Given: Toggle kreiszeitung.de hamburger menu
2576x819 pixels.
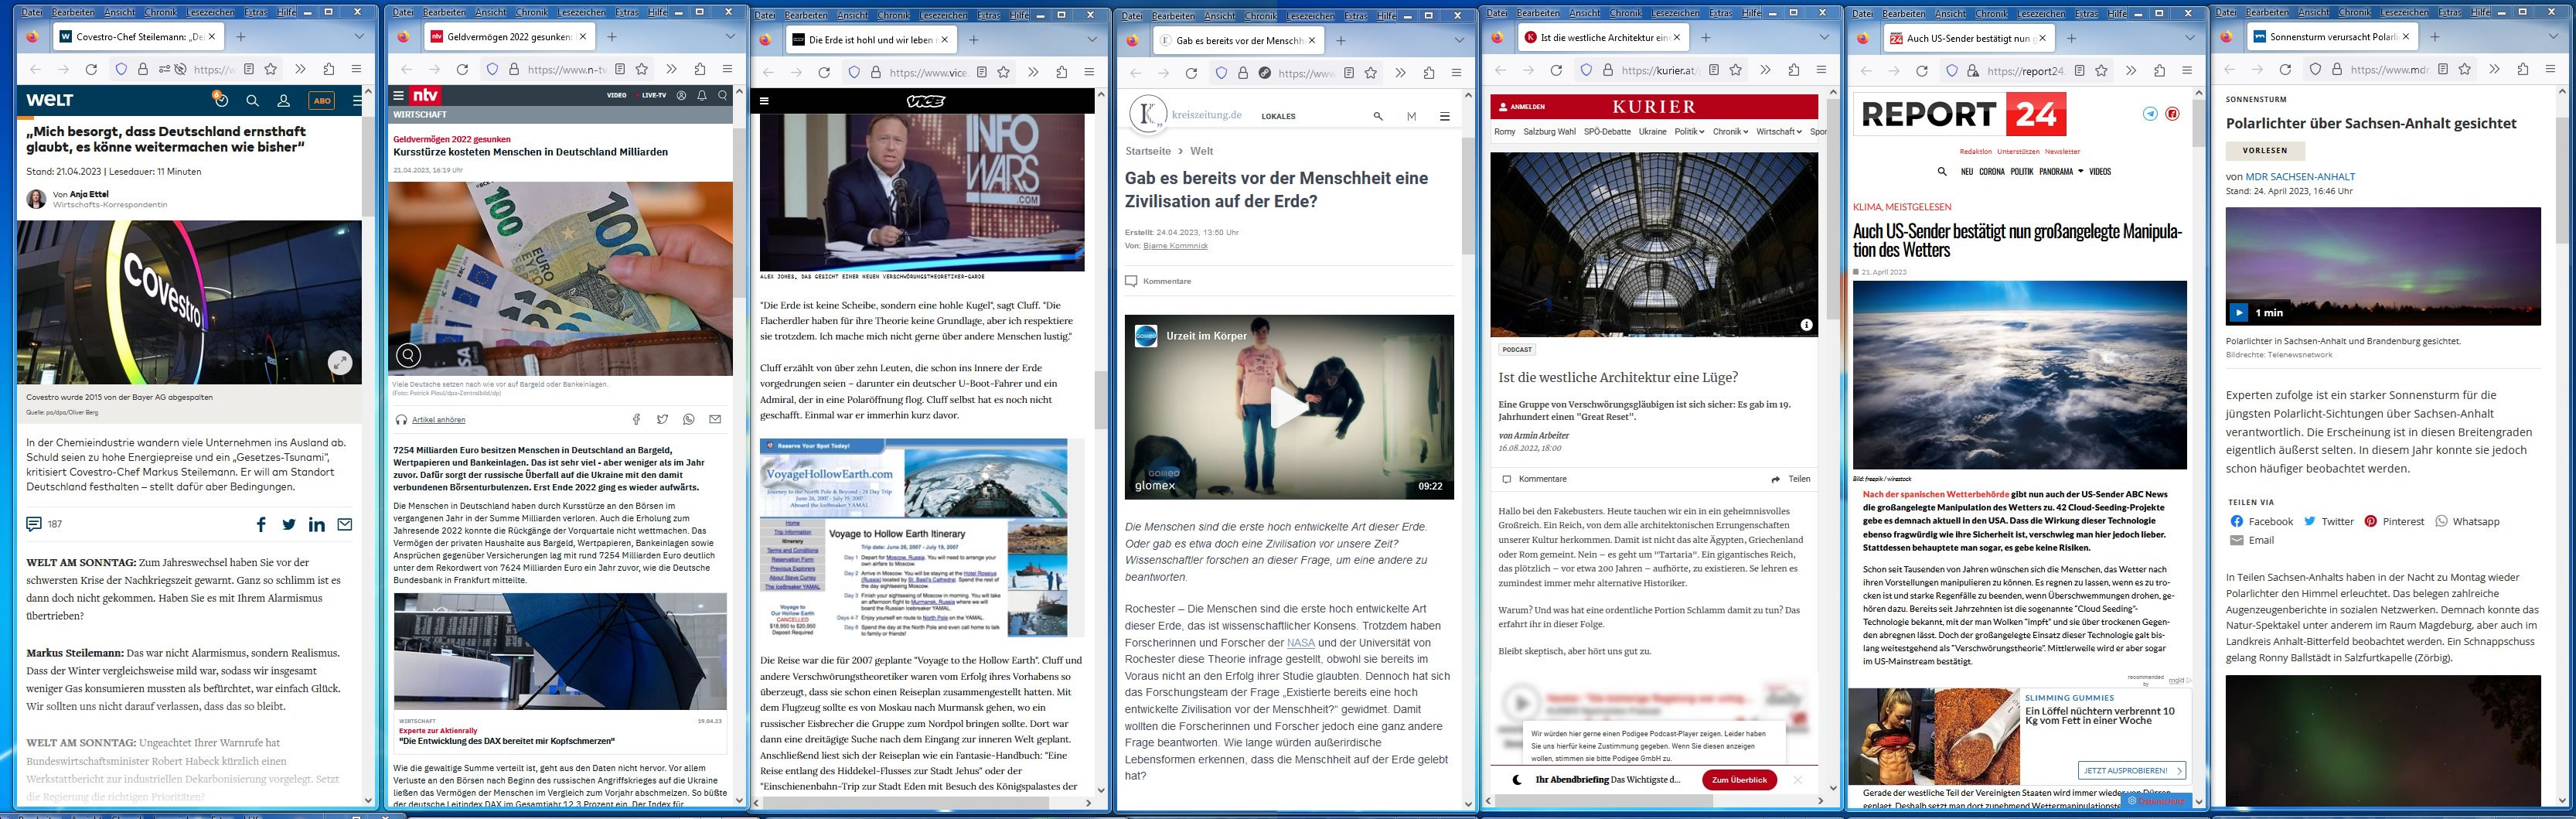Looking at the screenshot, I should (x=1444, y=116).
